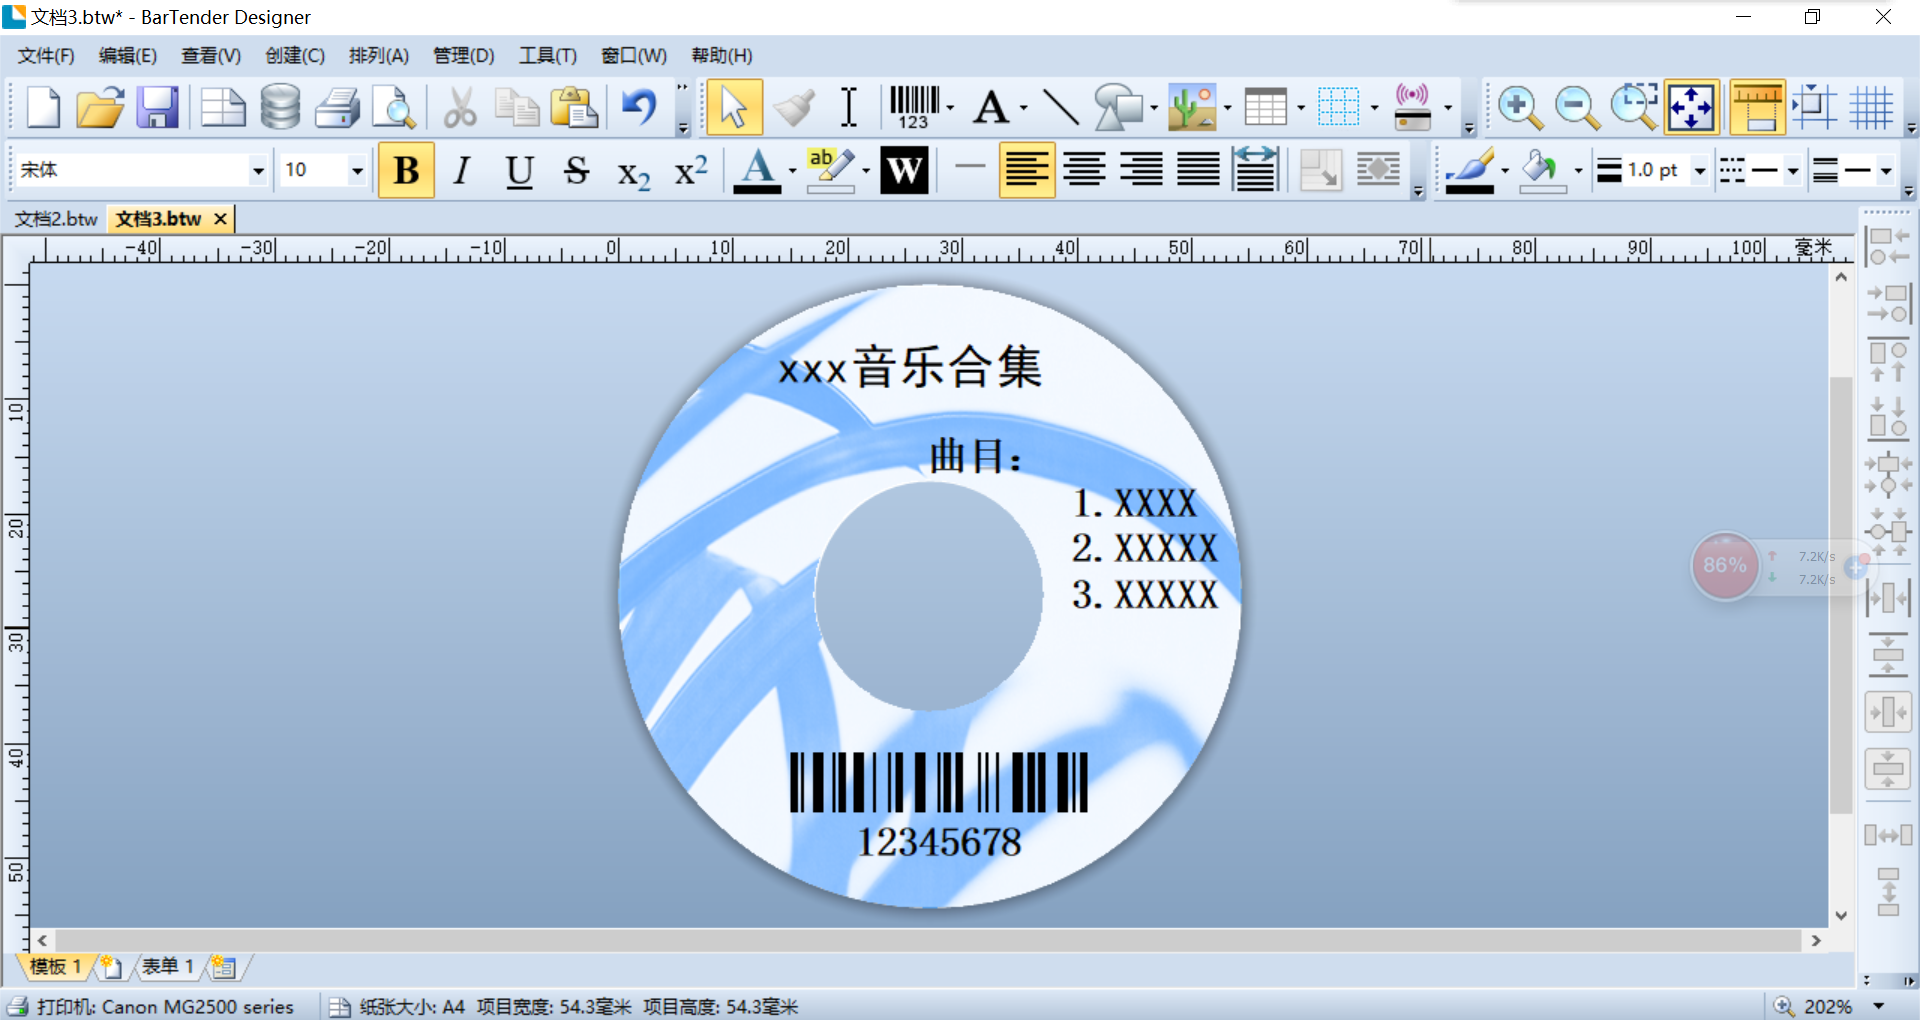1920x1020 pixels.
Task: Click the horizontal scrollbar right arrow
Action: pos(1816,940)
